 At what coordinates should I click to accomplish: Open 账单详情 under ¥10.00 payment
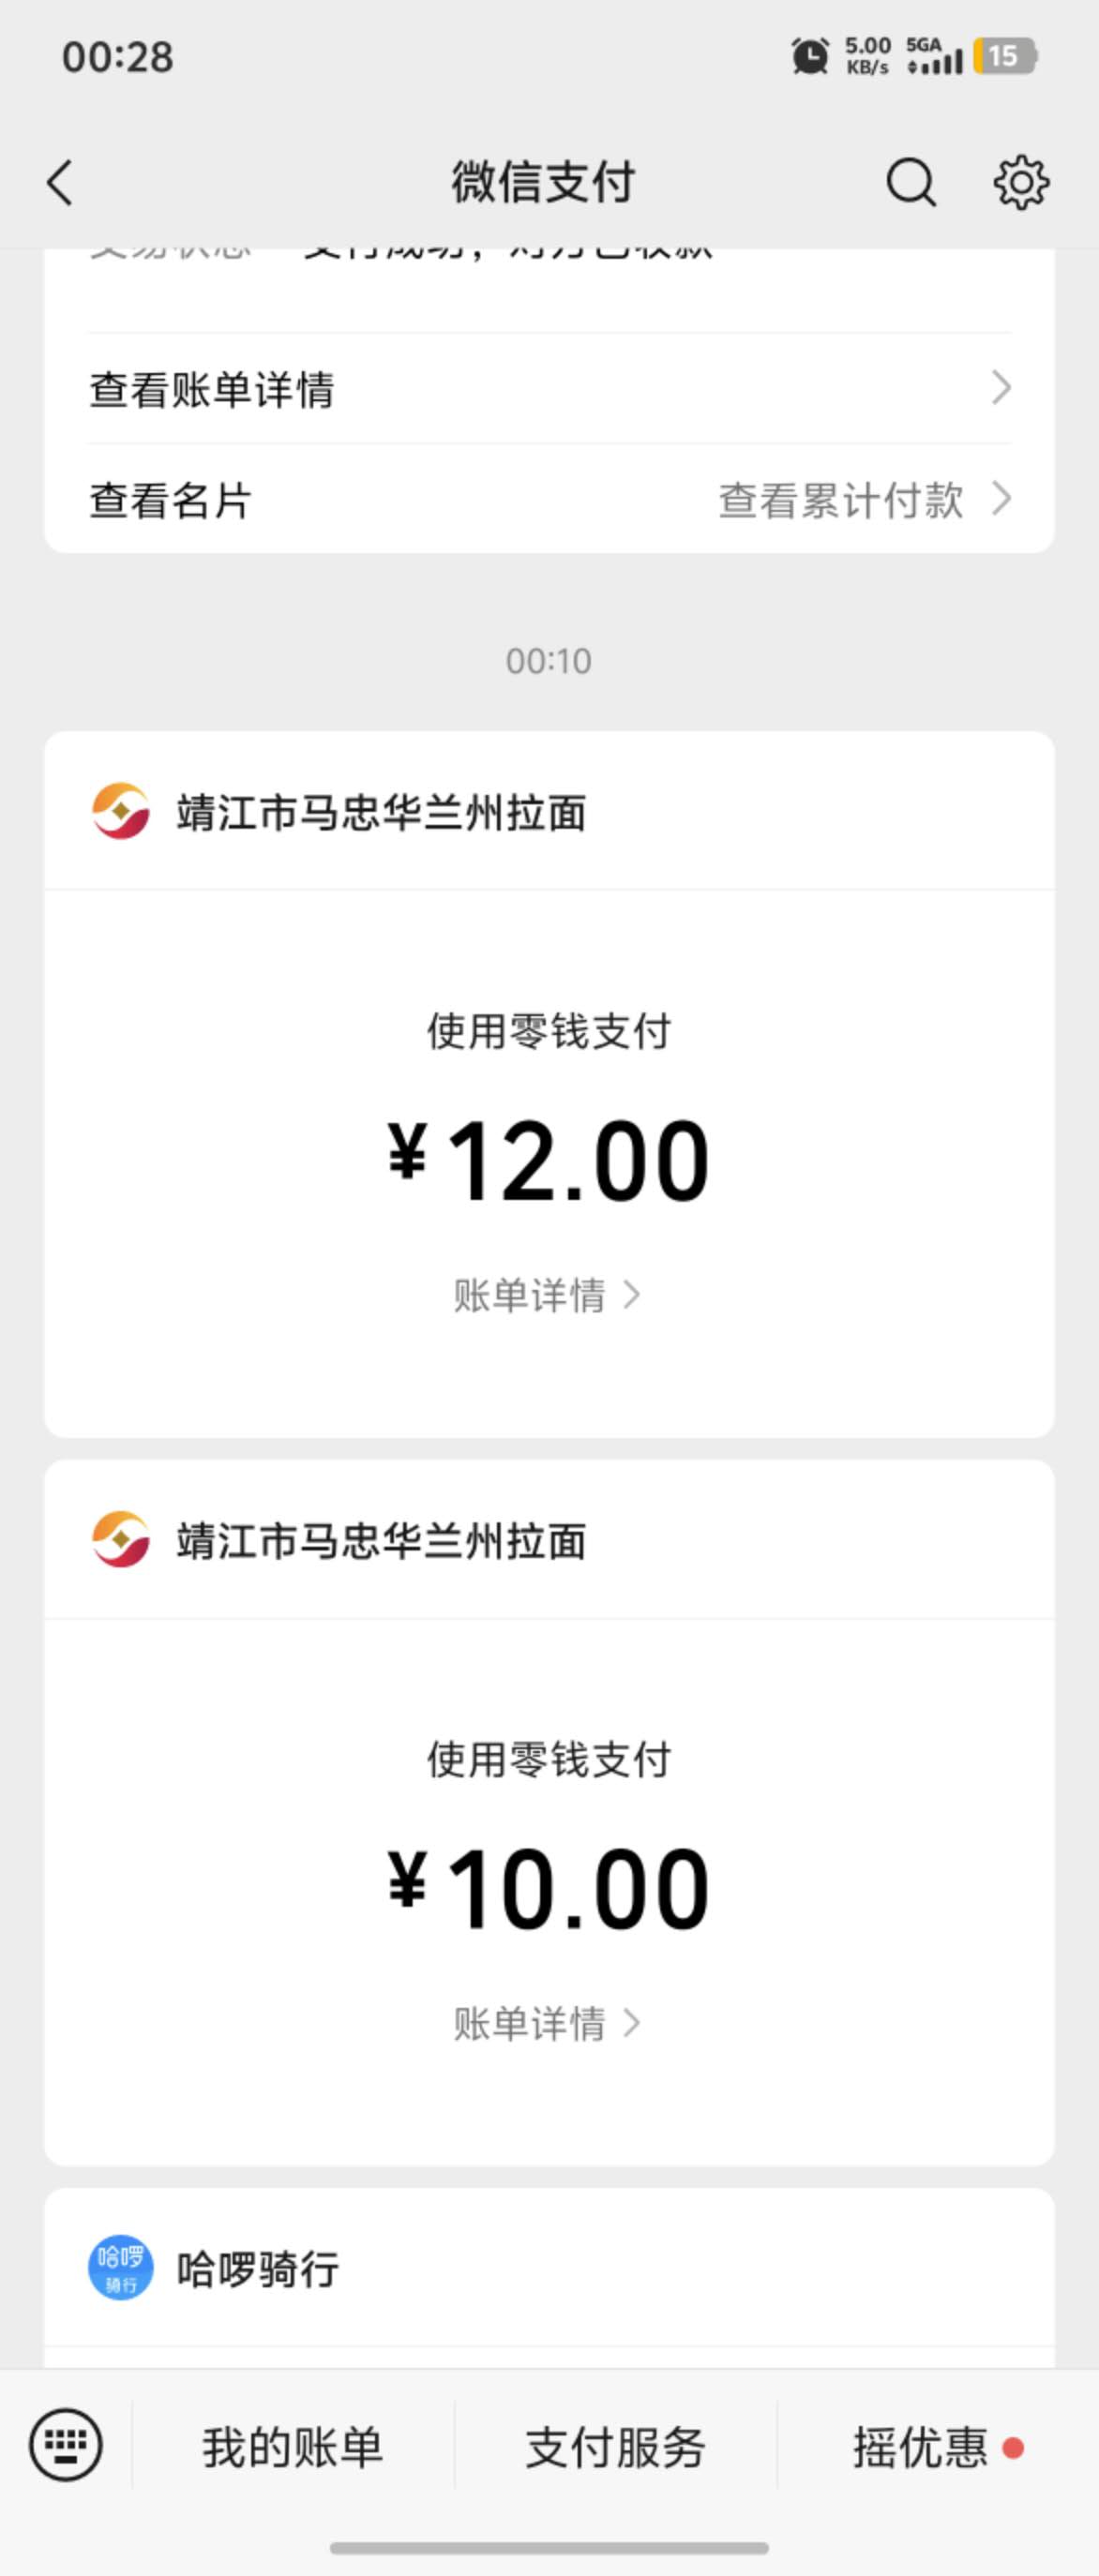tap(547, 2023)
